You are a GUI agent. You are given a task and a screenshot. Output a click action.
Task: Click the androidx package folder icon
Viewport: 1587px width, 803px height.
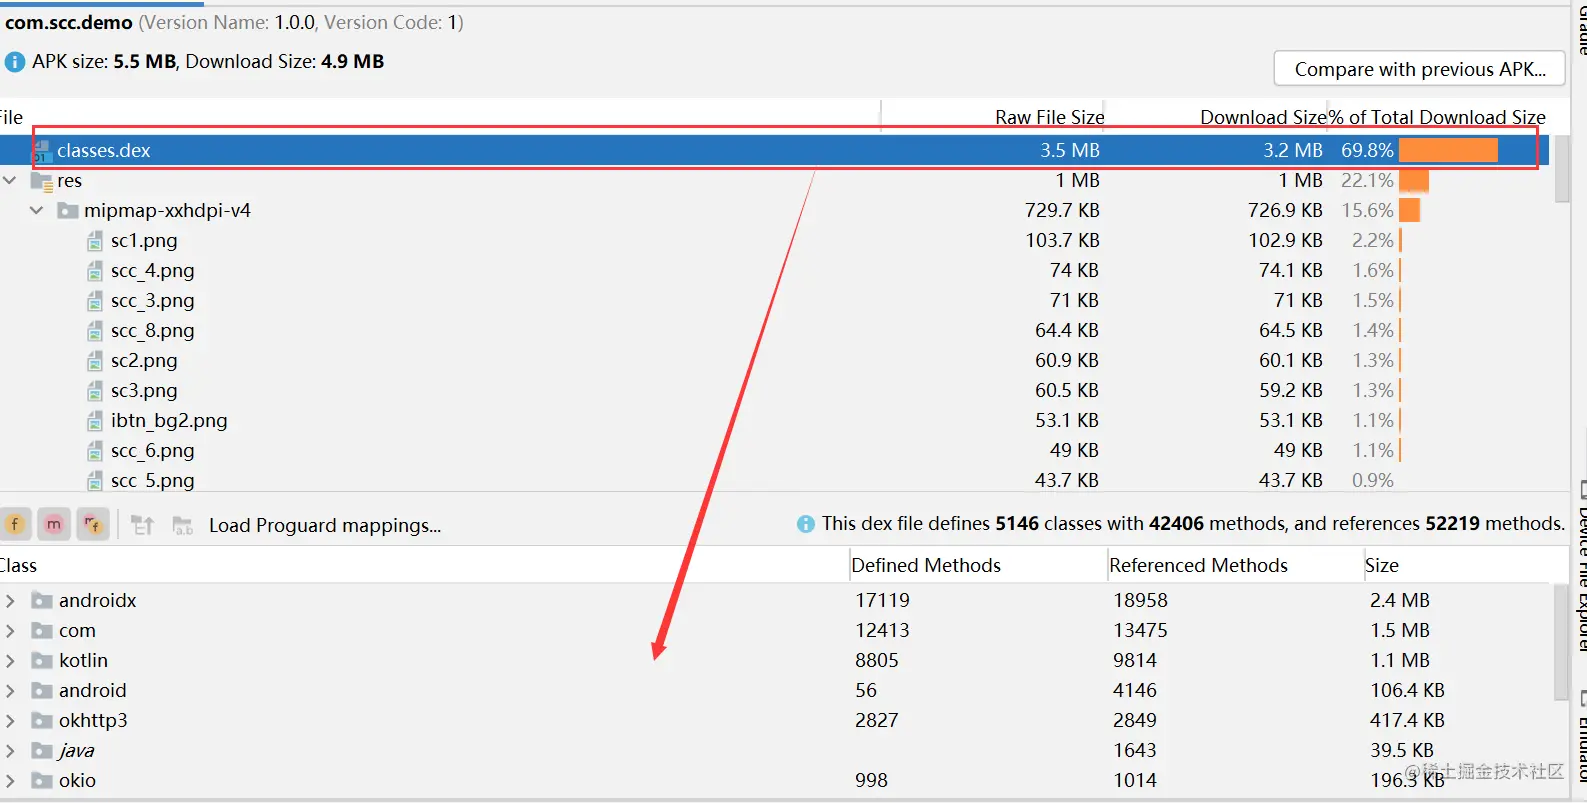tap(42, 600)
